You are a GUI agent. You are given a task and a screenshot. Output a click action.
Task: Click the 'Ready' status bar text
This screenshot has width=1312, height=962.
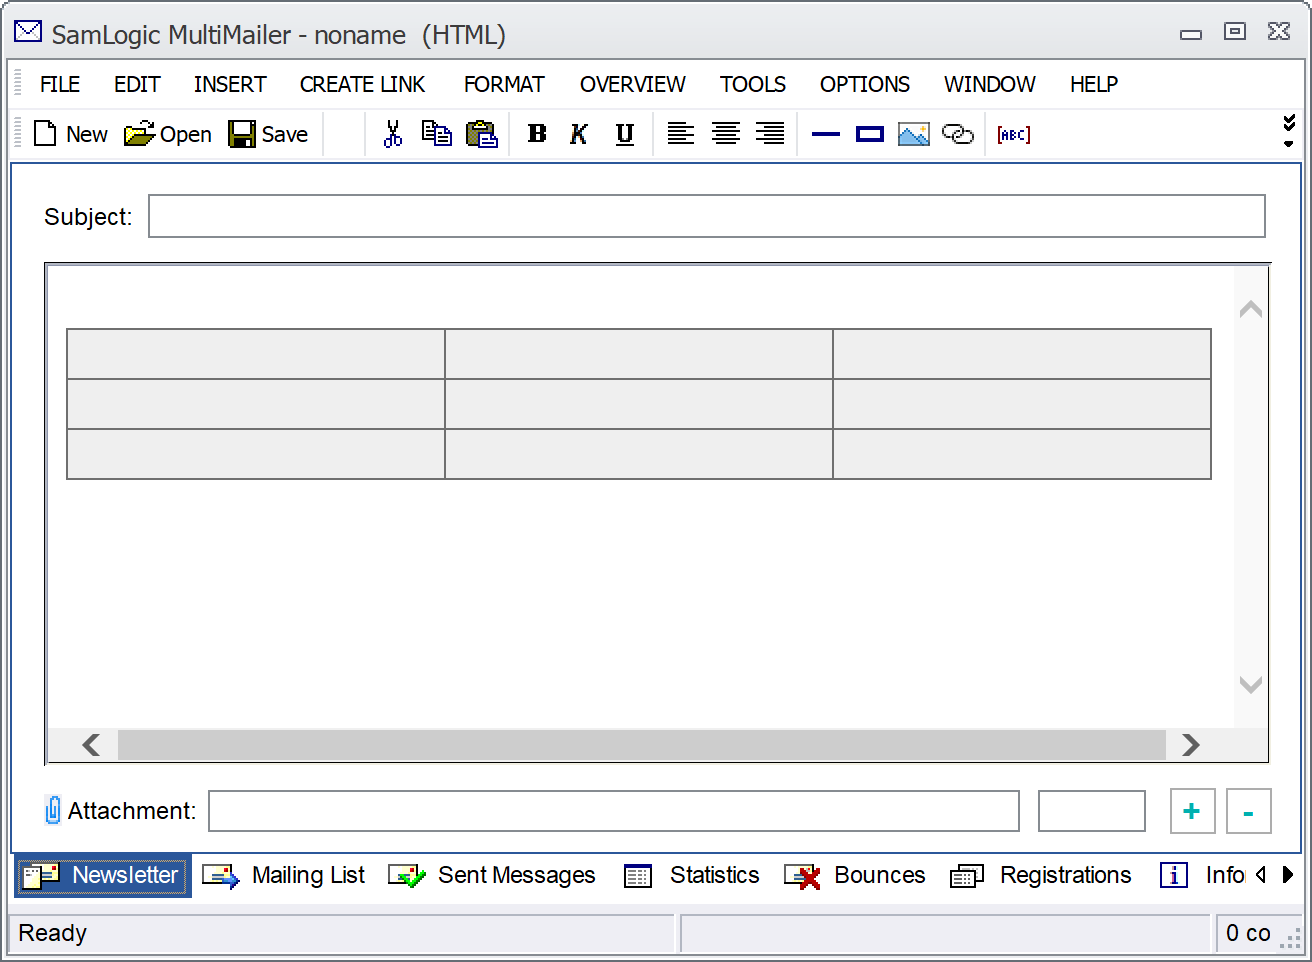click(x=53, y=933)
